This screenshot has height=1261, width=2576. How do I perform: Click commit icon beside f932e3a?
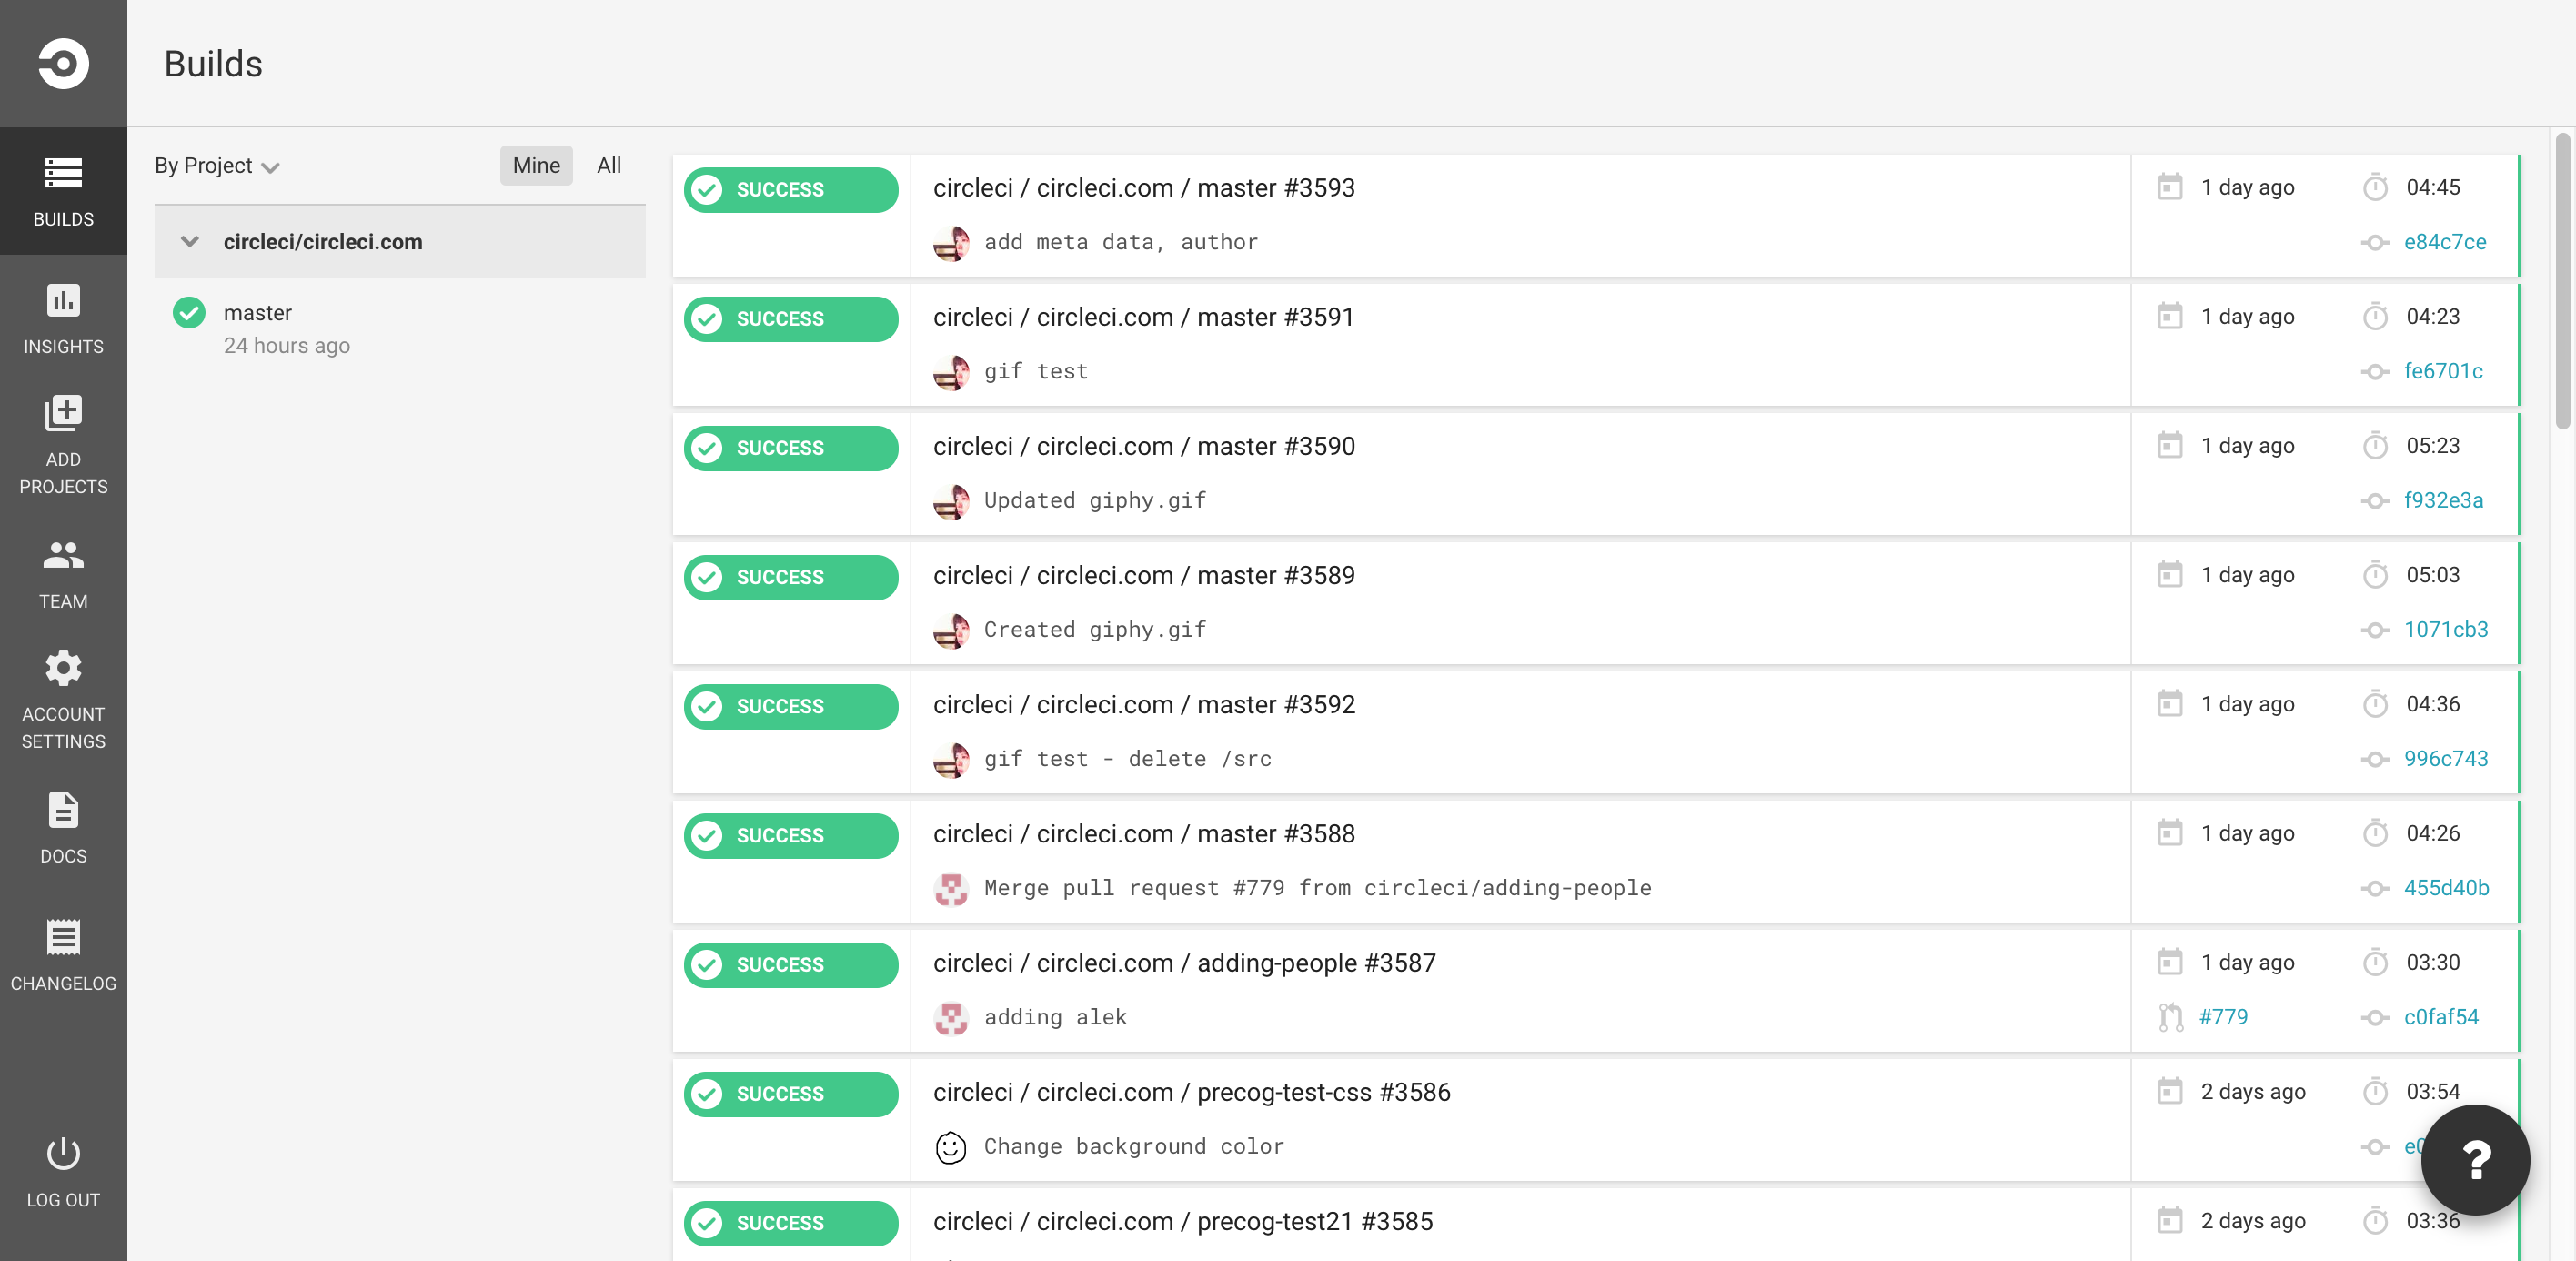2375,501
